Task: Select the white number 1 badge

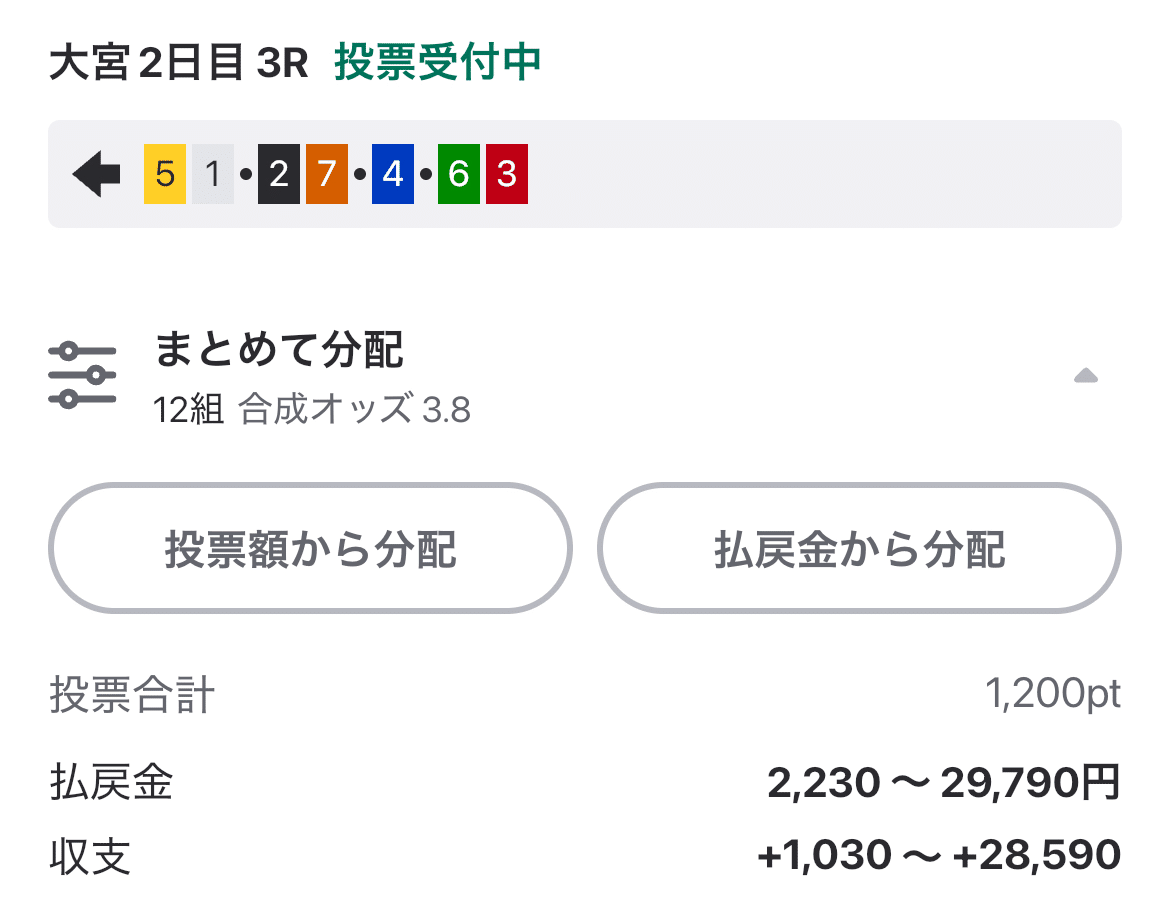Action: 211,173
